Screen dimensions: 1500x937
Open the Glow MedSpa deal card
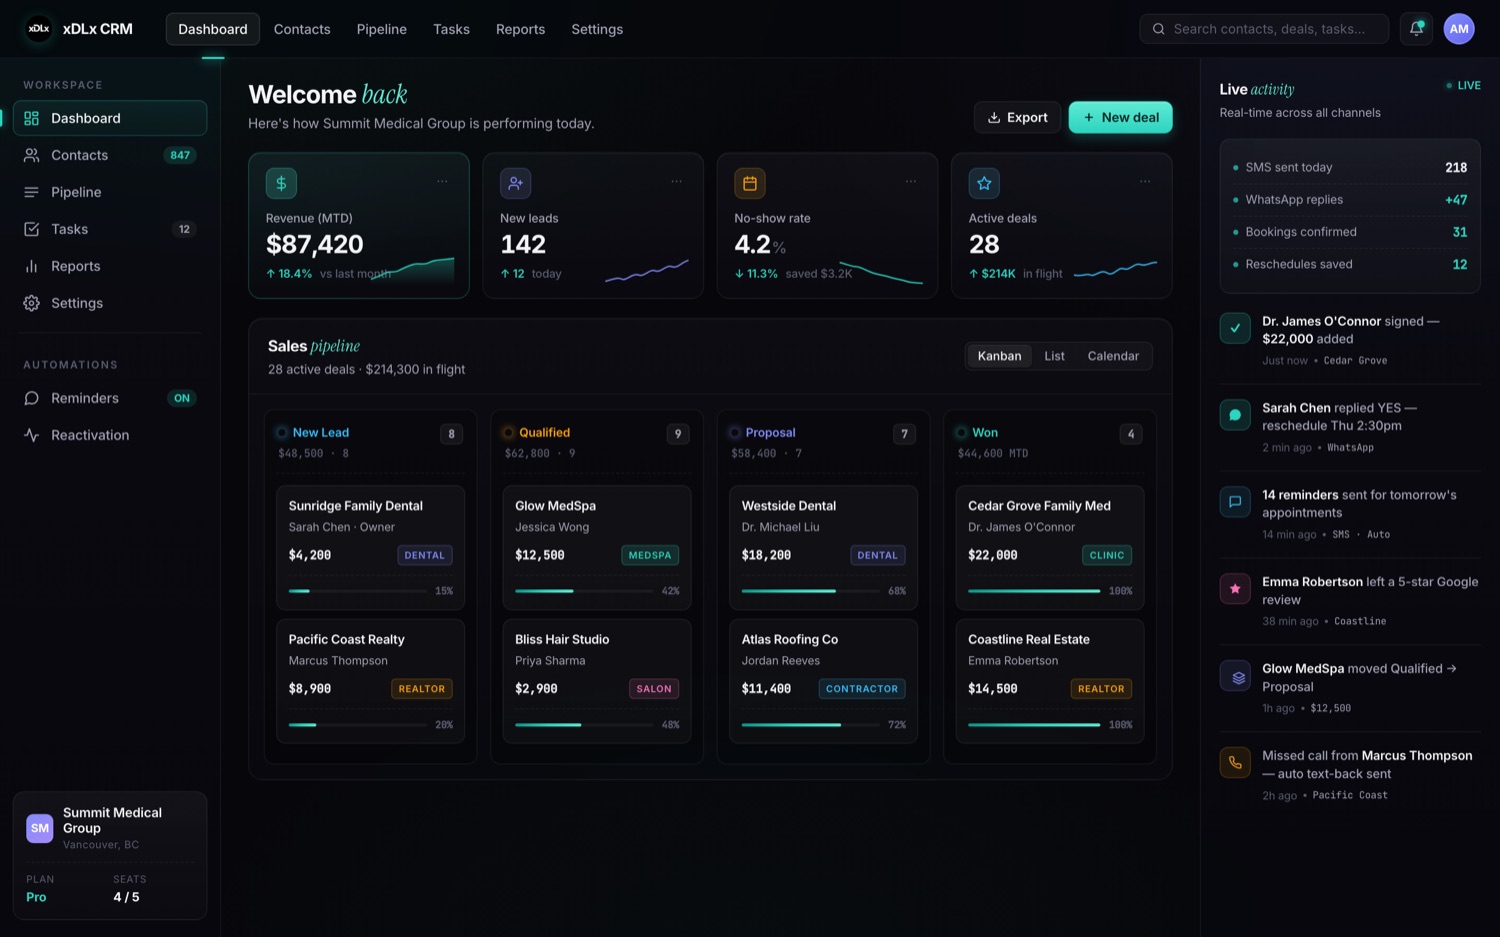pyautogui.click(x=597, y=547)
